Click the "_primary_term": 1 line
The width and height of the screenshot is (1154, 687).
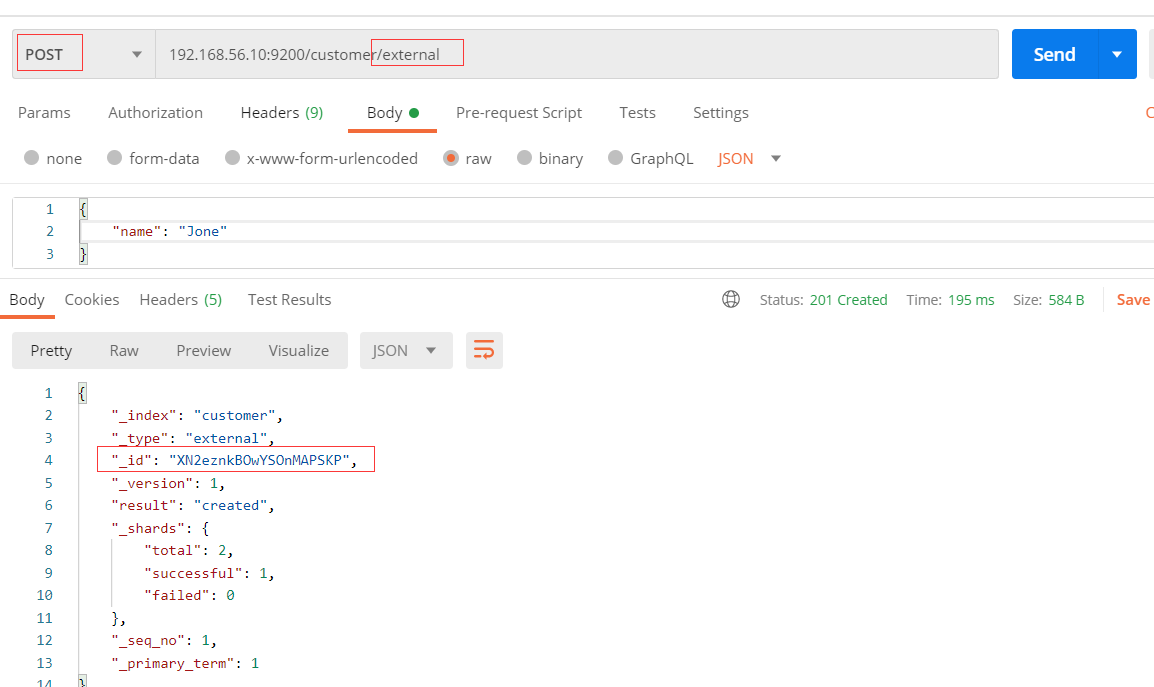coord(185,663)
